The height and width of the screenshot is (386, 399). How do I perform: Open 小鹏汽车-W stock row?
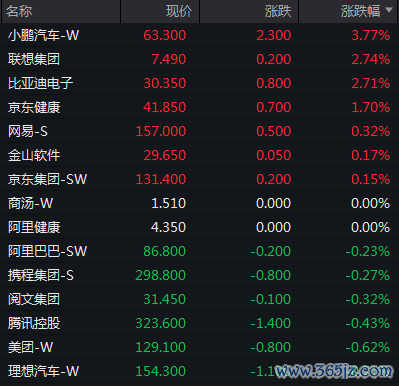pos(199,35)
